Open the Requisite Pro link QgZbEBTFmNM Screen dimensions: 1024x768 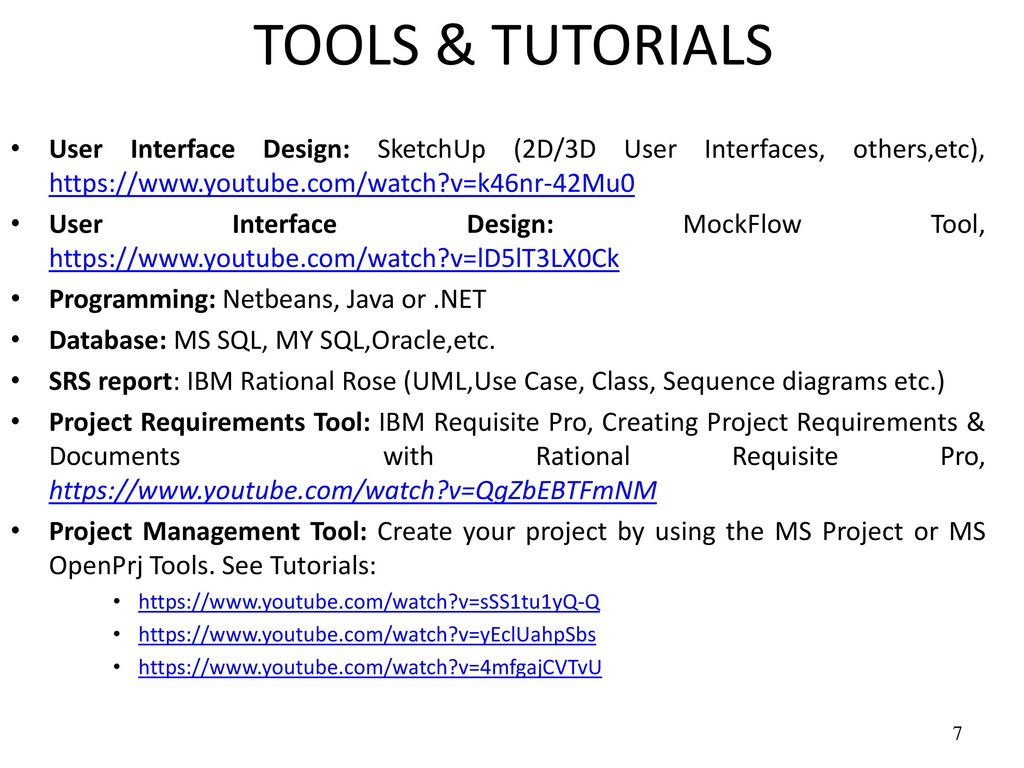point(353,490)
